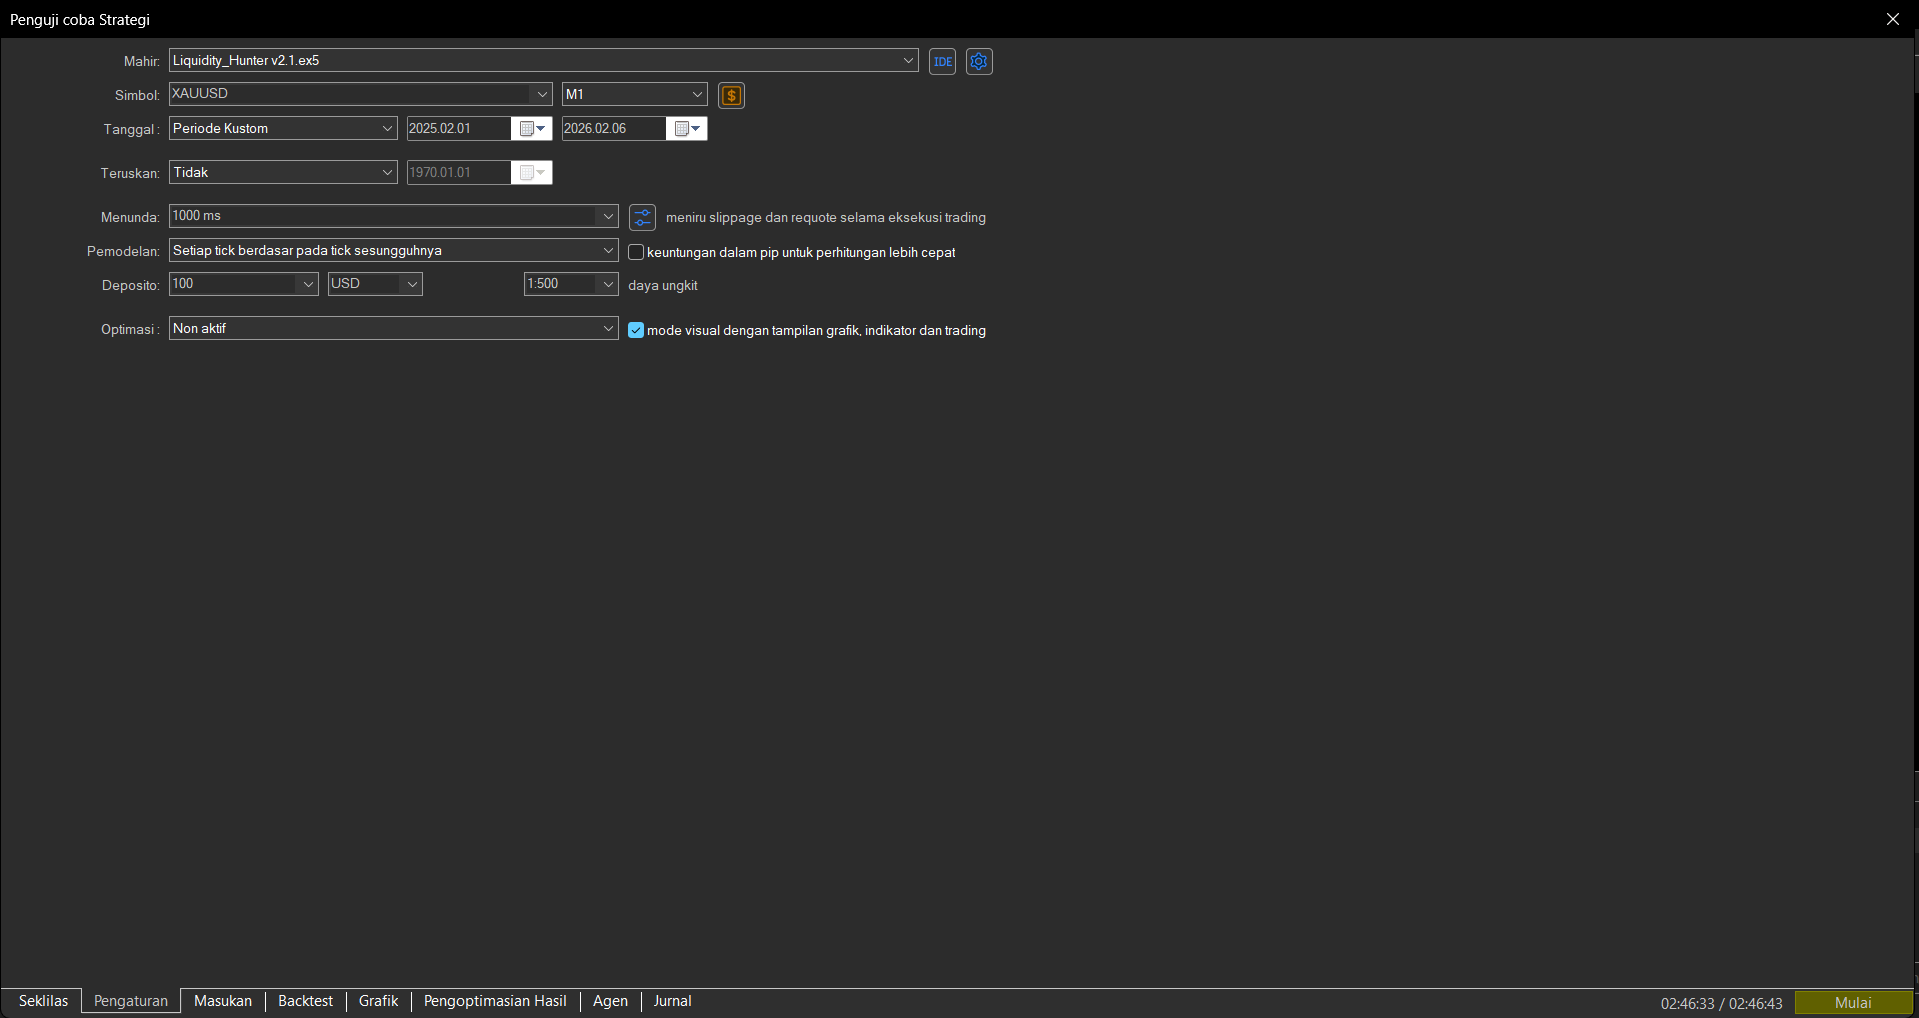Open the Backtest tab
This screenshot has height=1018, width=1919.
(304, 1001)
